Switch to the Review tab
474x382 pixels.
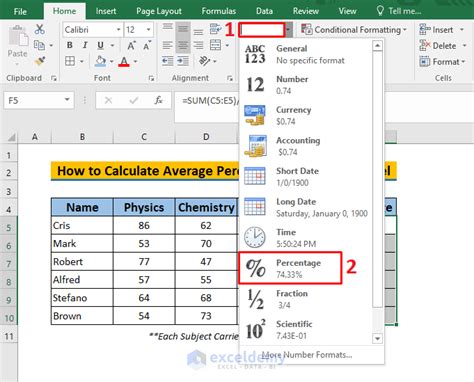pyautogui.click(x=306, y=11)
